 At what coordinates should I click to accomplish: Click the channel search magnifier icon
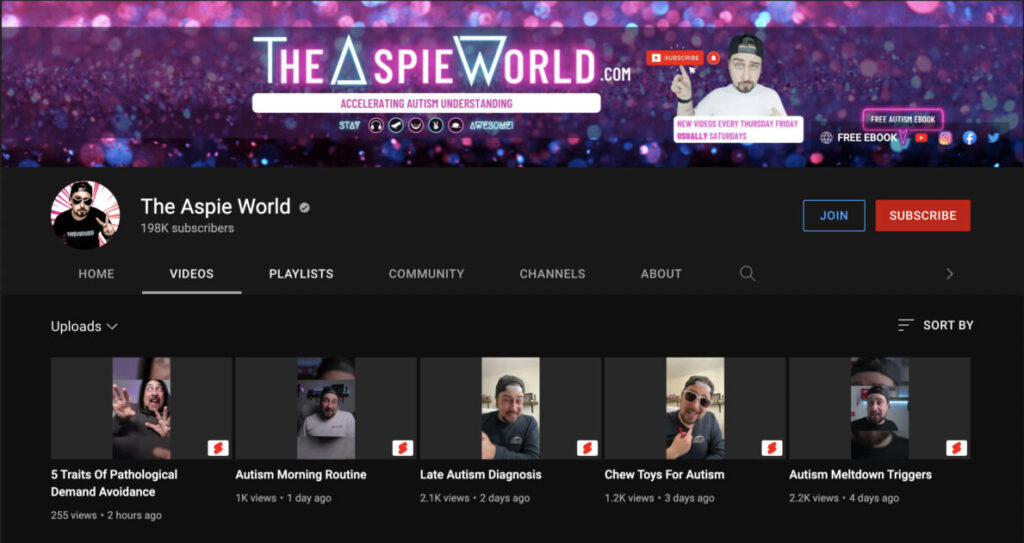click(x=747, y=274)
